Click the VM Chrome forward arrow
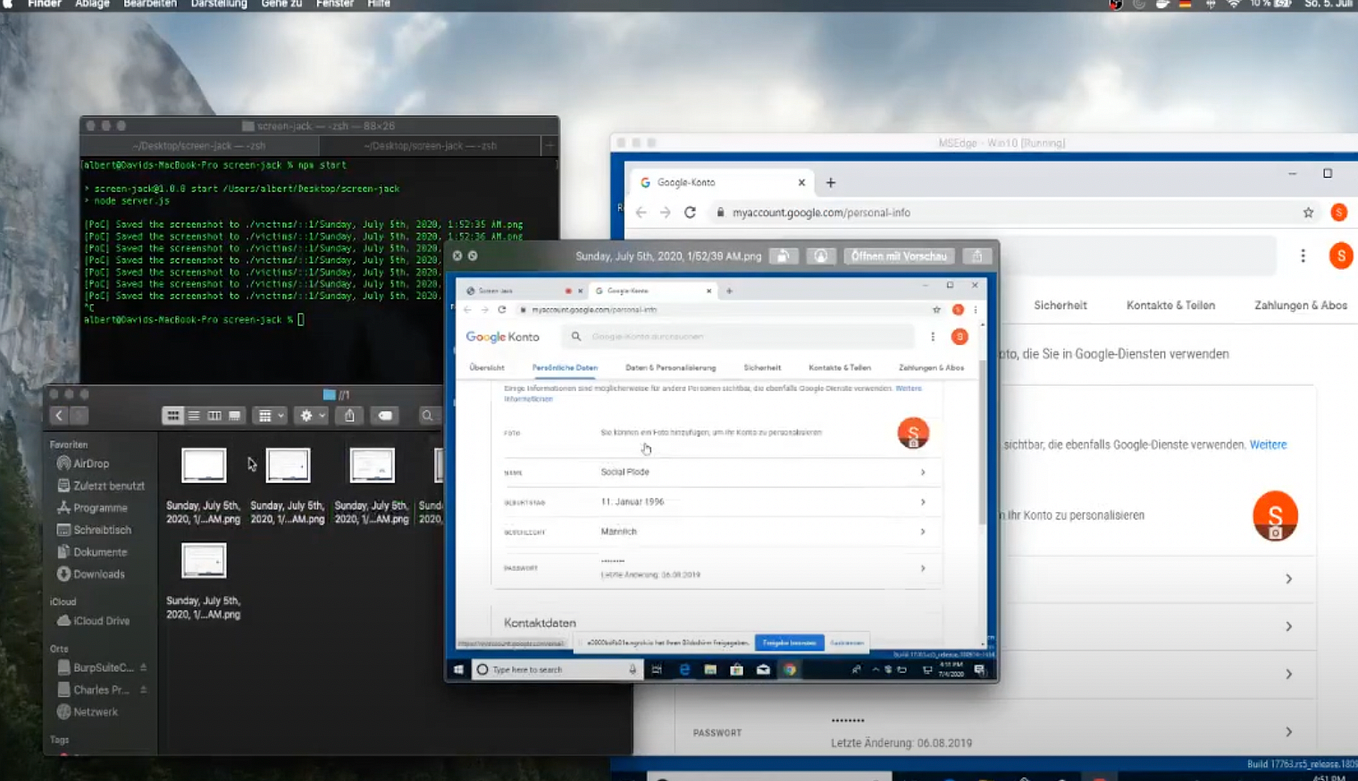Image resolution: width=1358 pixels, height=781 pixels. point(665,212)
